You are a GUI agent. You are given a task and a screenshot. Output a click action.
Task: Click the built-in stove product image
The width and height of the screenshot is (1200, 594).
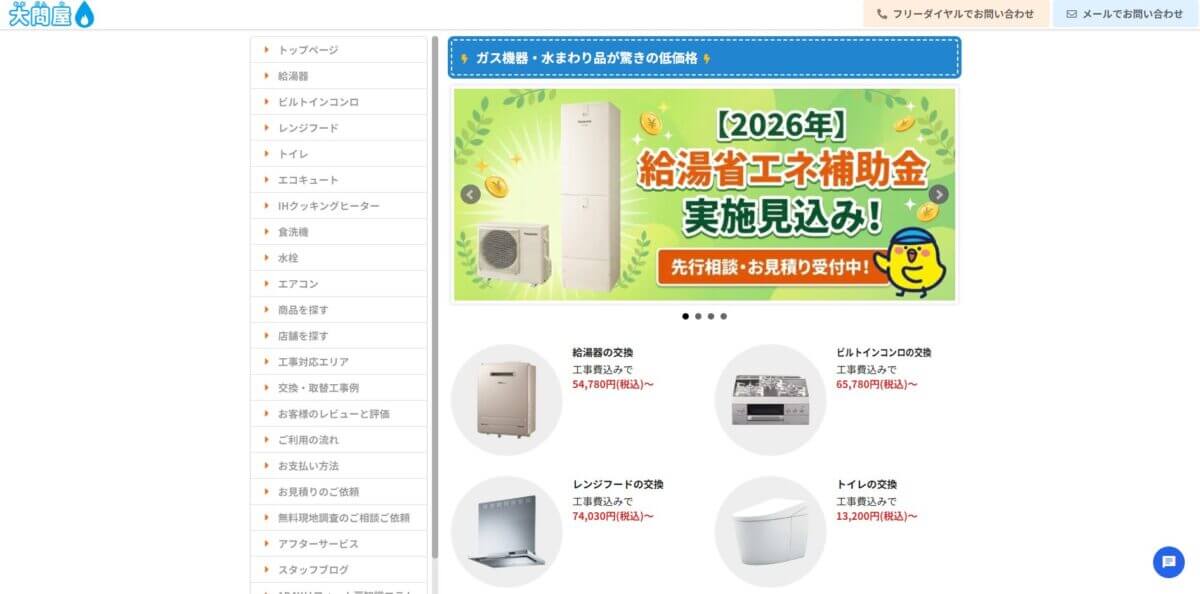coord(770,400)
